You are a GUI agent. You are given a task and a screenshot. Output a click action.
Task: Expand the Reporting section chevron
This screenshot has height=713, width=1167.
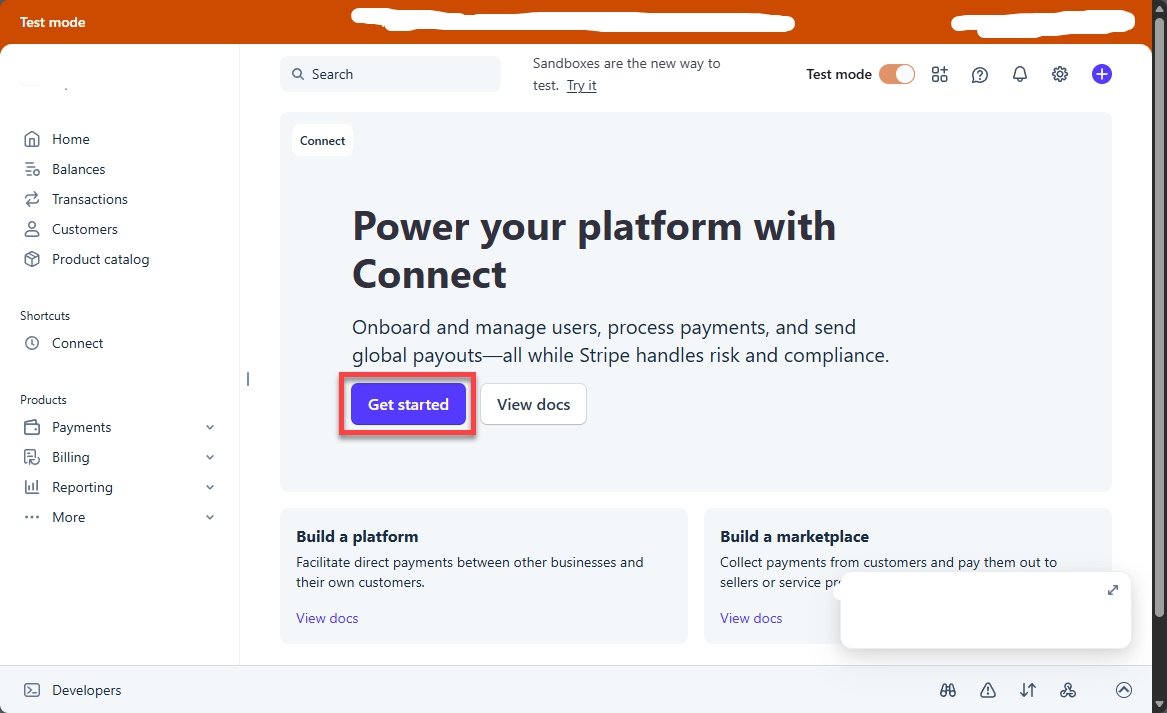[x=210, y=487]
